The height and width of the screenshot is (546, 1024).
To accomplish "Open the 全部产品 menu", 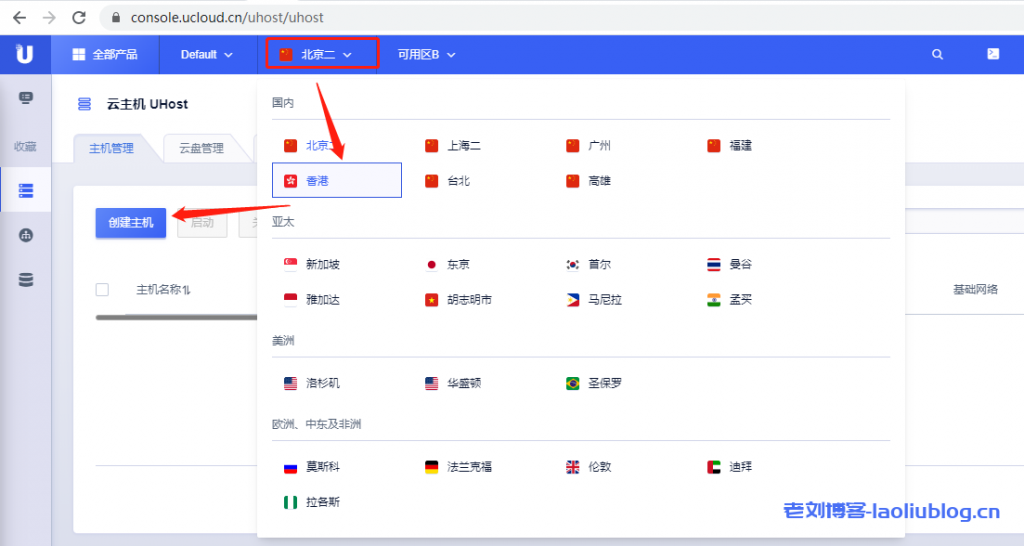I will coord(105,55).
